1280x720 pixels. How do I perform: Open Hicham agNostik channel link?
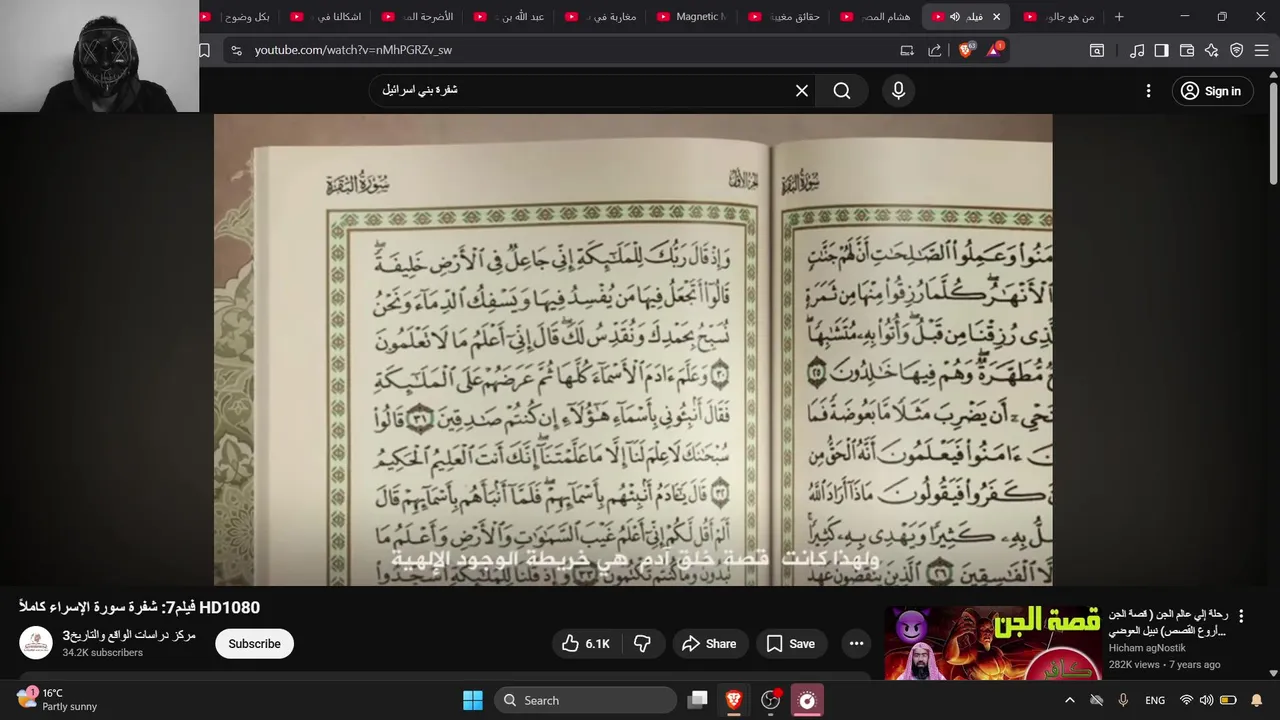click(x=1146, y=648)
